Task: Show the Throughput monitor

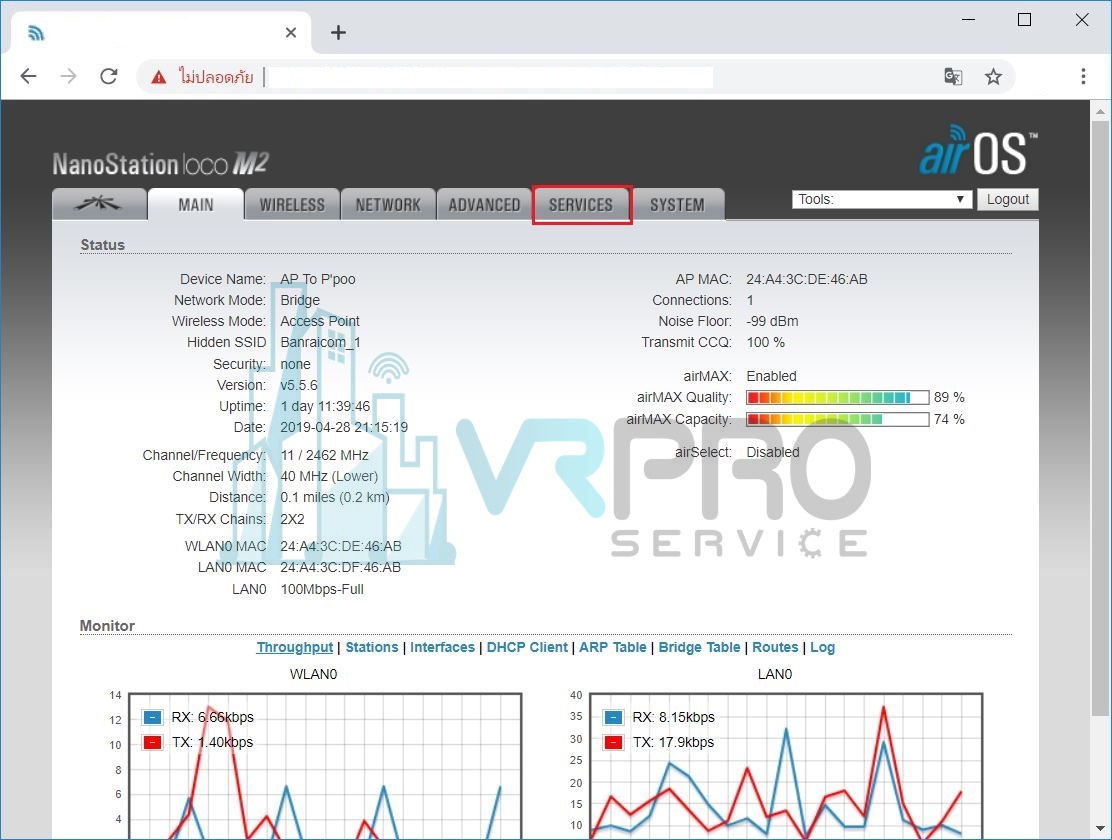Action: 294,647
